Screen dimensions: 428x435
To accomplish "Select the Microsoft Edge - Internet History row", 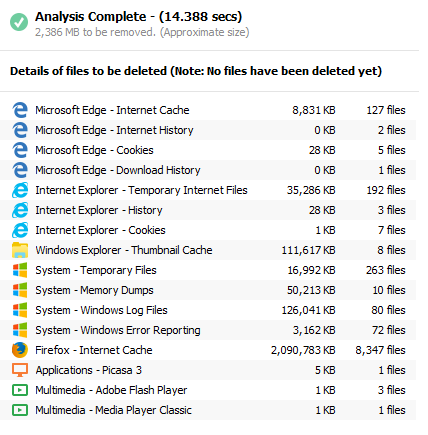I will (x=208, y=130).
